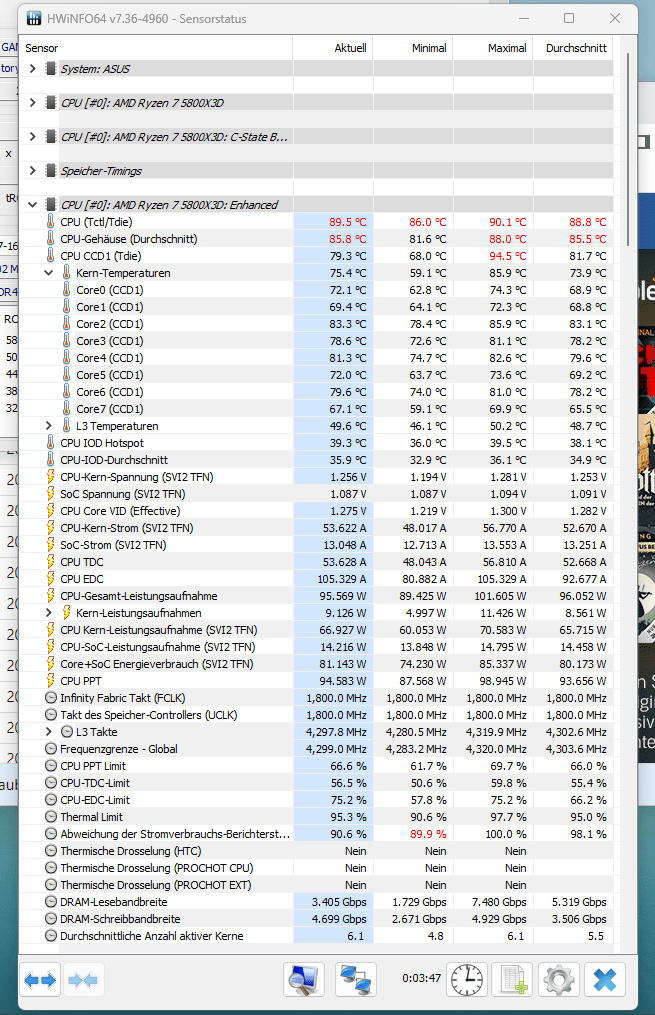Open the sensor search monitor-magnifier button
This screenshot has height=1015, width=655.
click(304, 979)
